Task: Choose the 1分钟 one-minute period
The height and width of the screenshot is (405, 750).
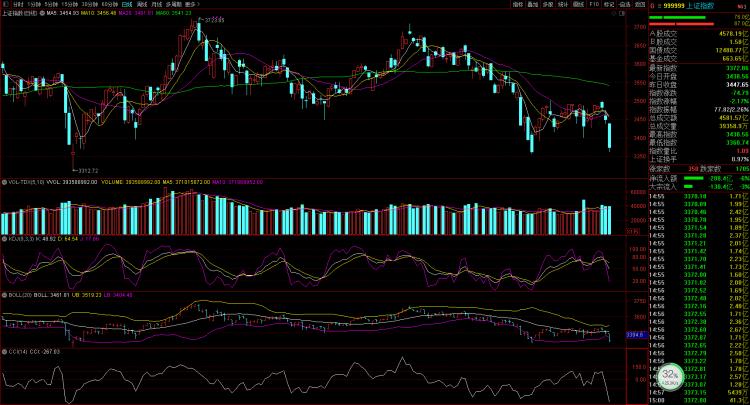Action: 37,5
